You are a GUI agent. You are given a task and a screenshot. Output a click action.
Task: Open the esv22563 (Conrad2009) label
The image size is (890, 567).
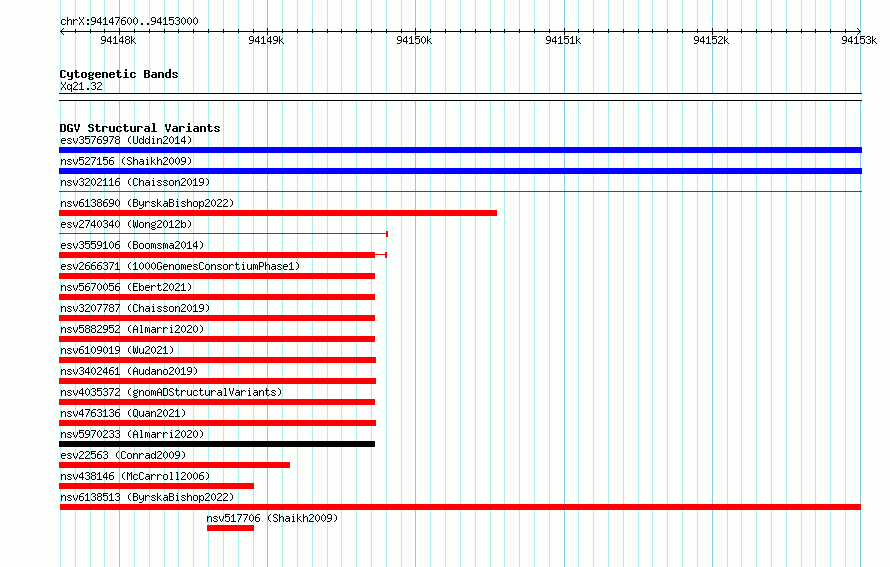123,455
